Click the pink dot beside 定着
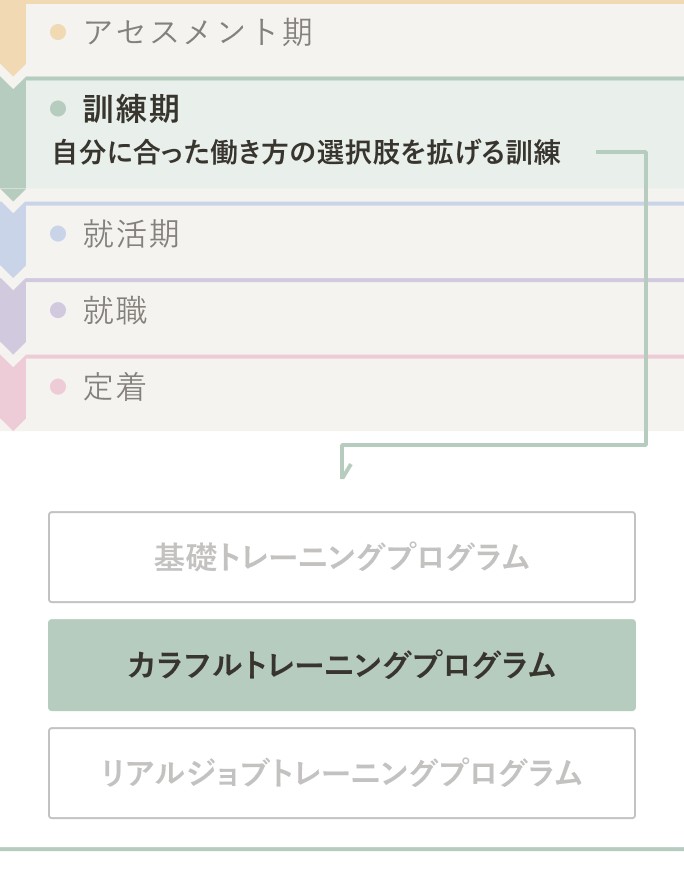 58,387
